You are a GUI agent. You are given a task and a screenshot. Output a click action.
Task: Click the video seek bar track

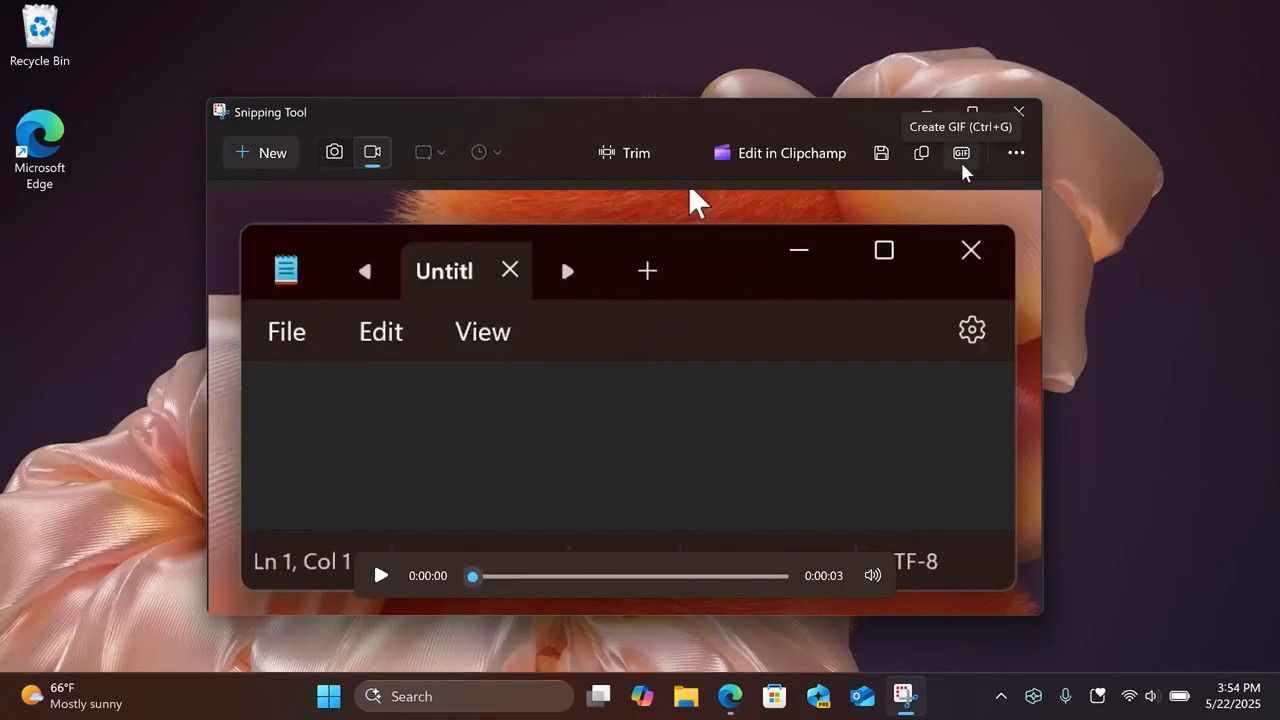(x=632, y=576)
